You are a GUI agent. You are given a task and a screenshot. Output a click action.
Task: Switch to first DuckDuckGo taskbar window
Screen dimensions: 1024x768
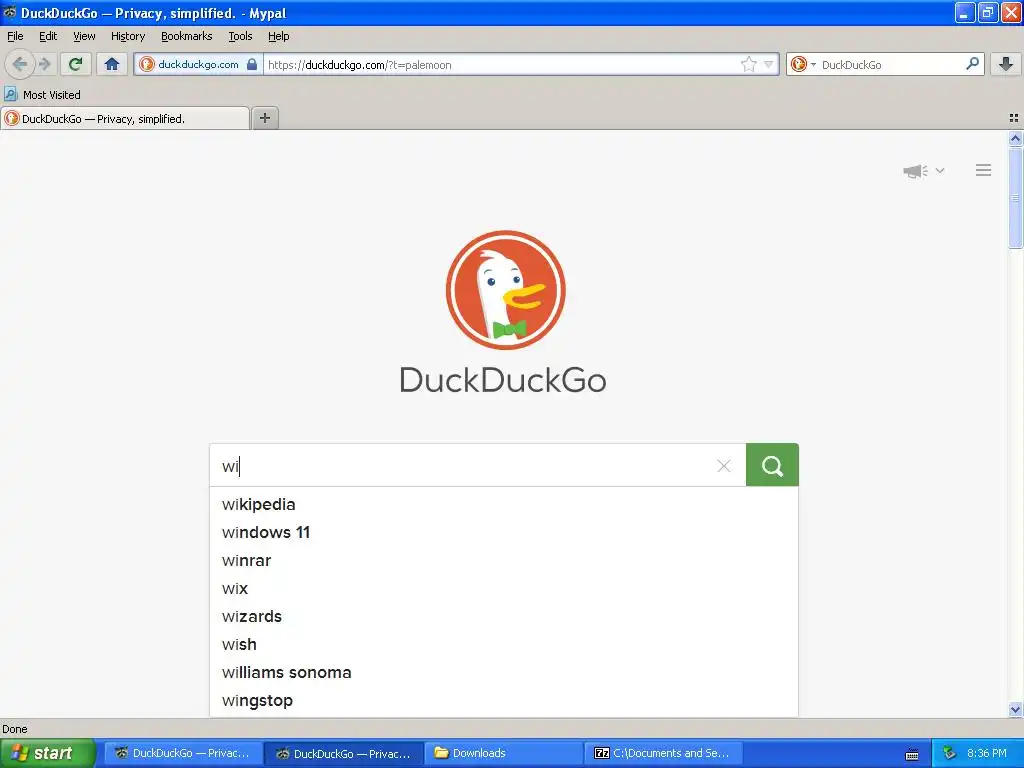click(182, 753)
